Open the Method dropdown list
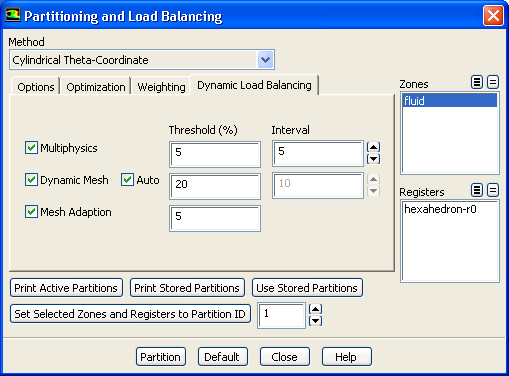The height and width of the screenshot is (376, 509). [x=265, y=60]
